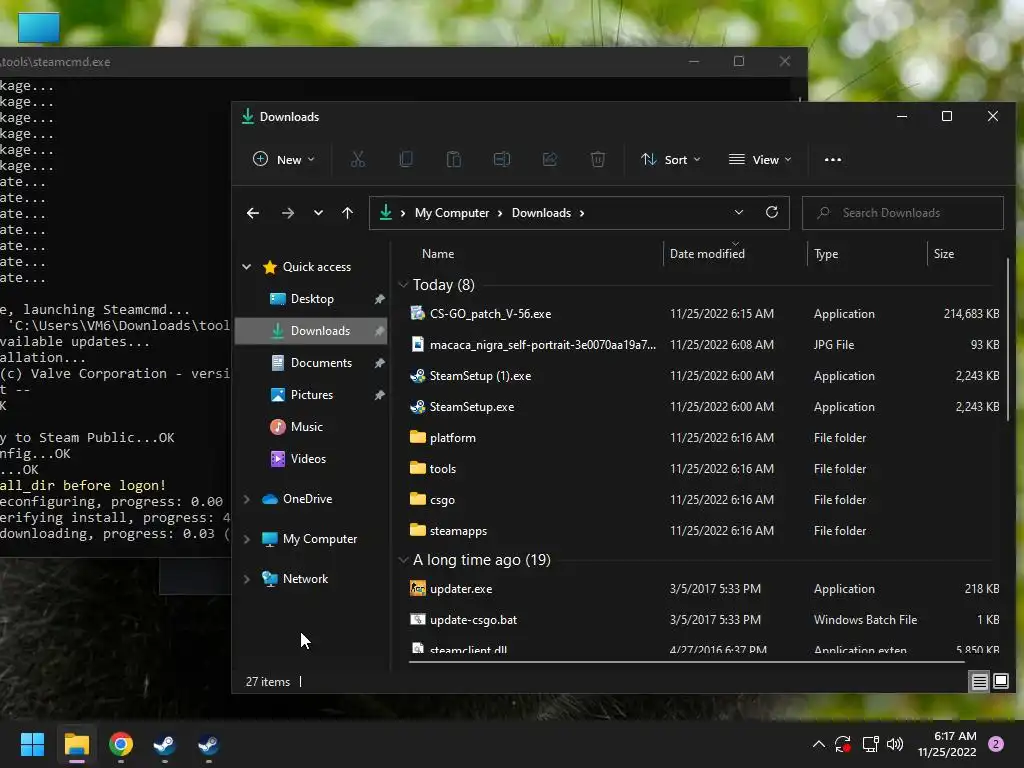This screenshot has height=768, width=1024.
Task: Select SteamSetup (1).exe file
Action: pyautogui.click(x=704, y=376)
